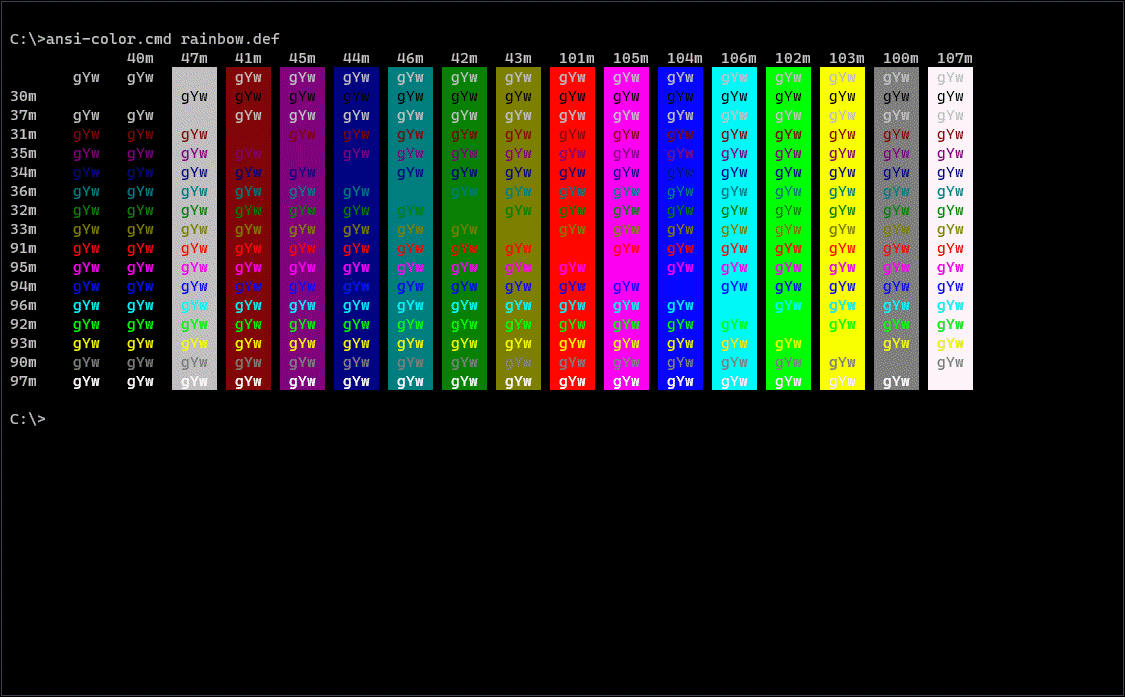
Task: Click the 36m row label
Action: 24,192
